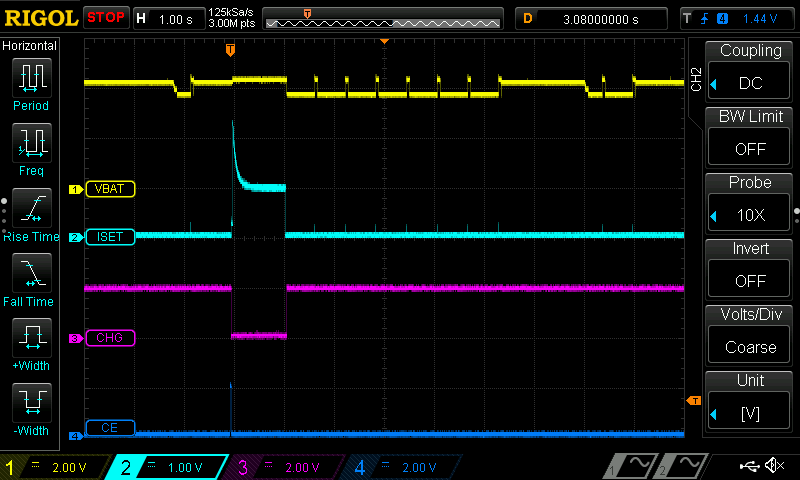This screenshot has width=800, height=480.
Task: Click the VBAT channel label
Action: tap(110, 189)
